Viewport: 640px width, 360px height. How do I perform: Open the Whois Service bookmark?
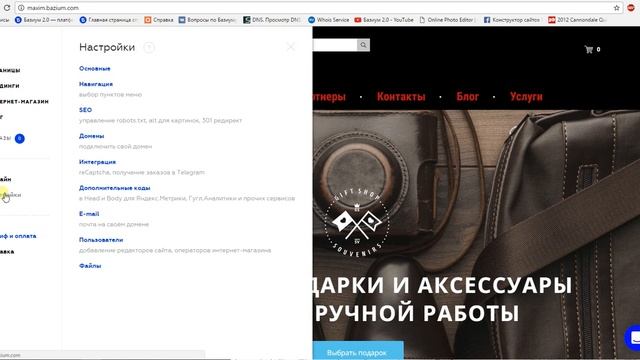pos(329,20)
